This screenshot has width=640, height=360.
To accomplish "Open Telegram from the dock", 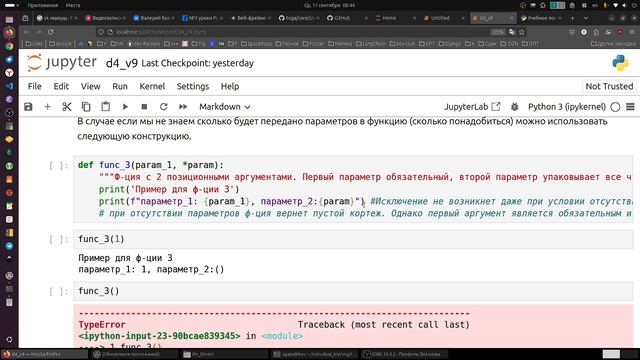I will 9,246.
